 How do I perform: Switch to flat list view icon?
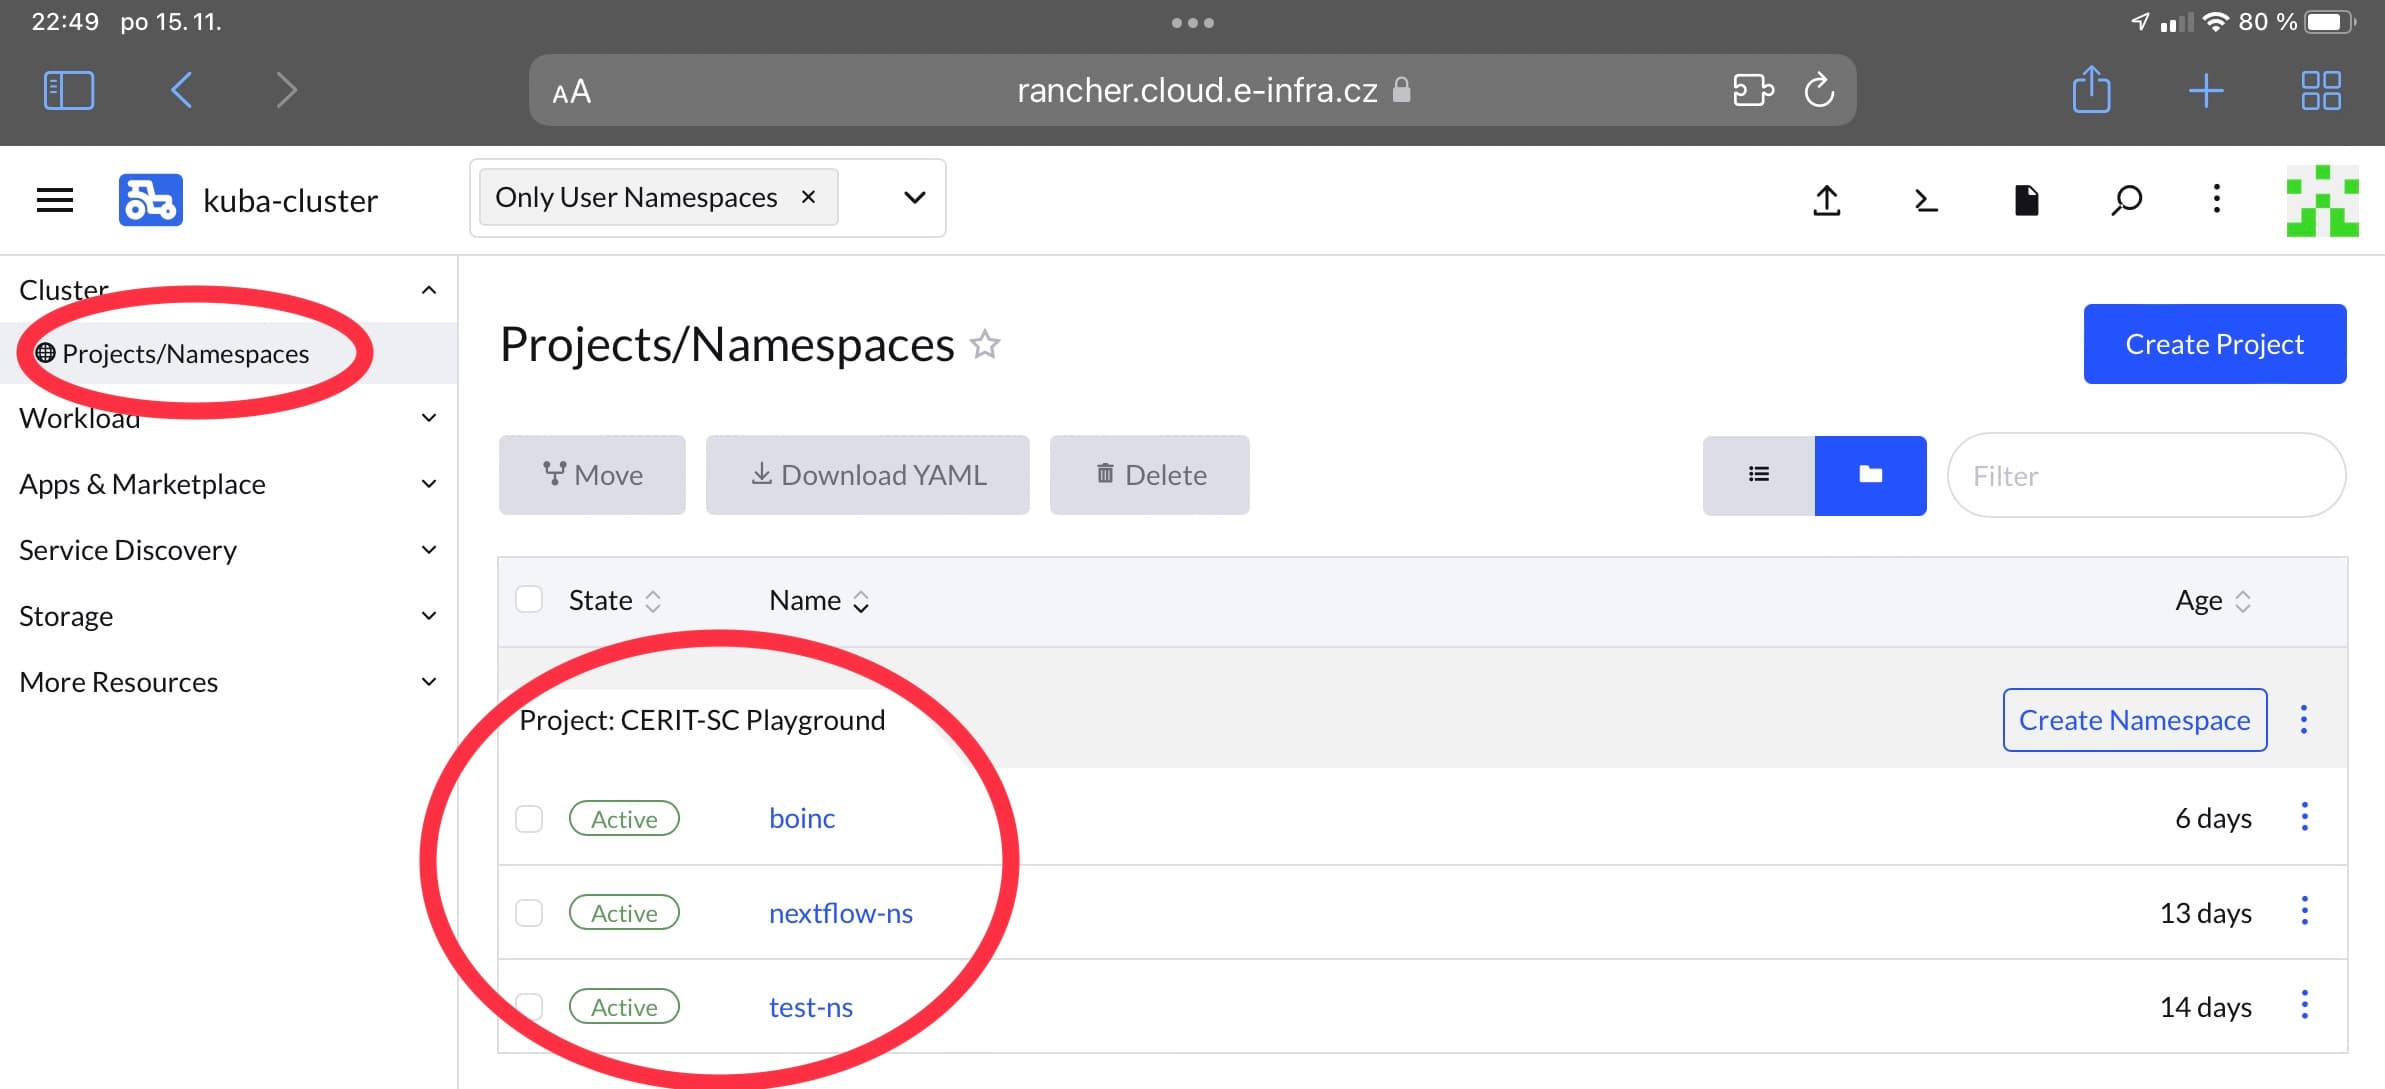pos(1758,475)
